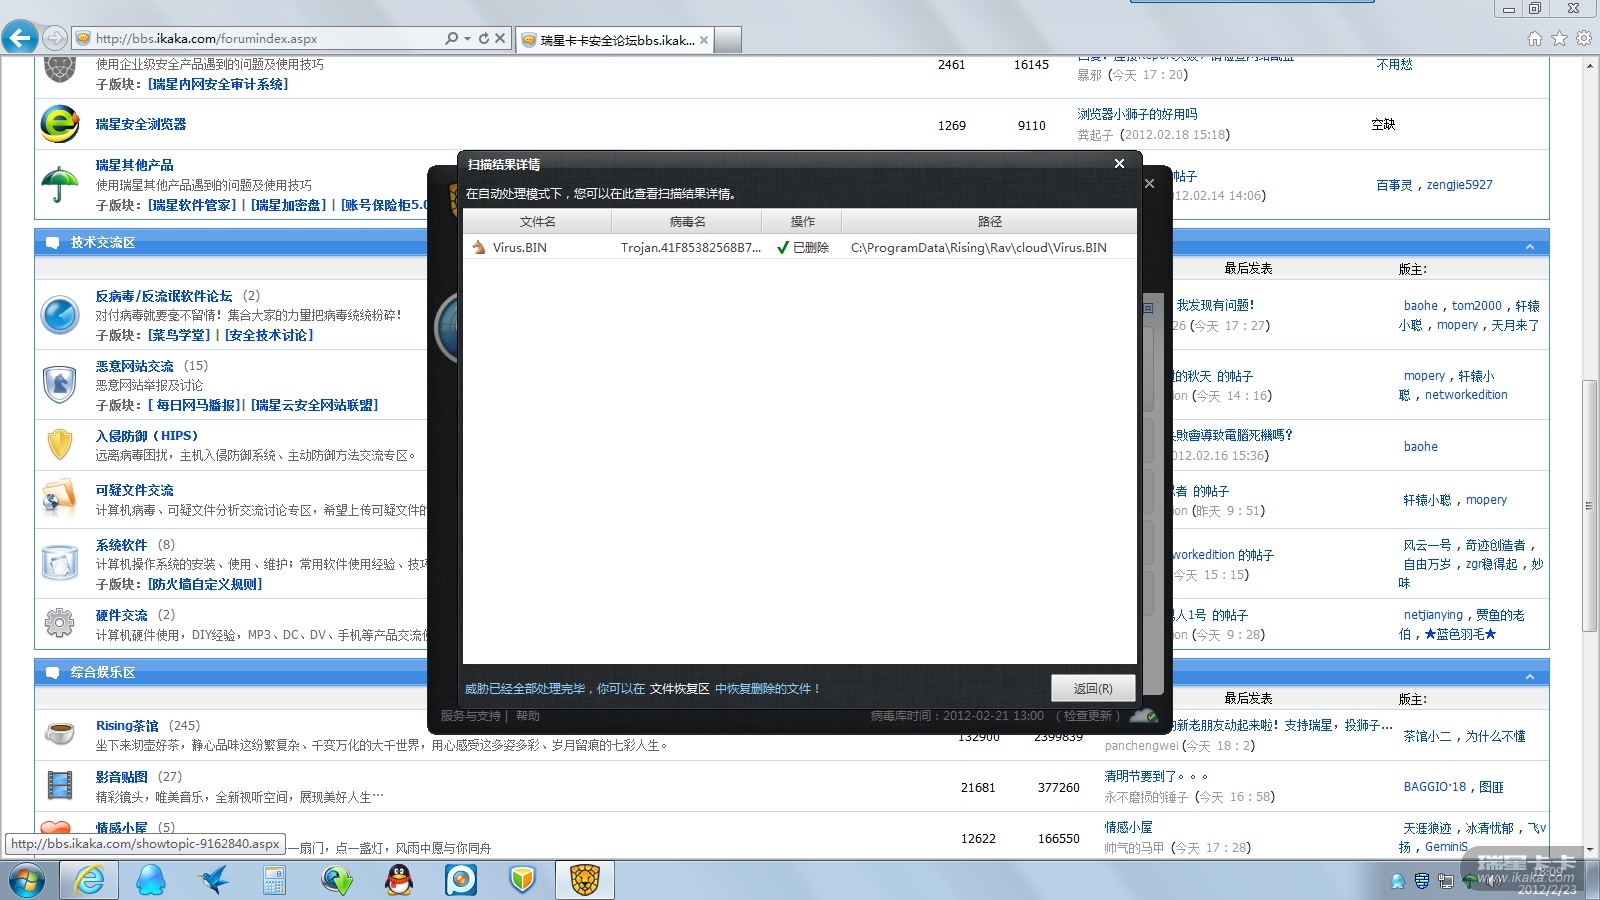Click the film strip icon beside 影音贴图
Viewport: 1600px width, 900px height.
(60, 786)
